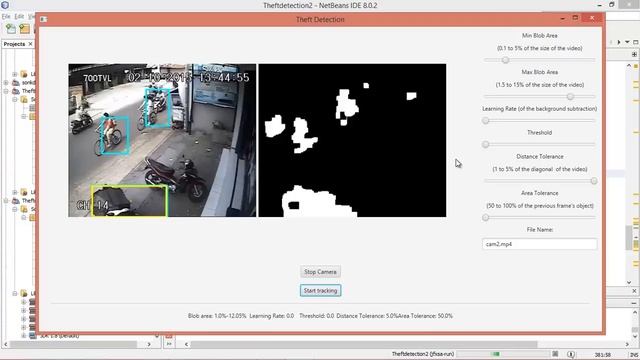Click the Start tracking button

tap(320, 291)
